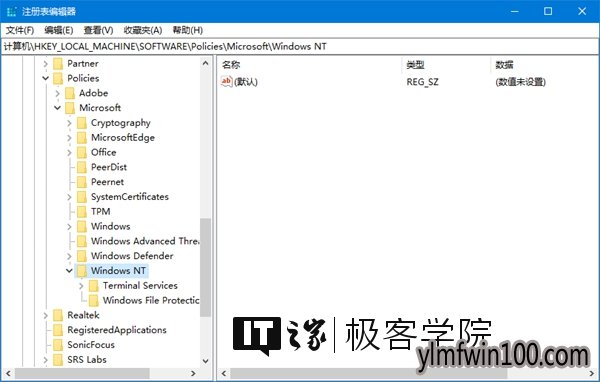This screenshot has height=382, width=600.
Task: Click the tree pane up scroll arrow
Action: [205, 63]
